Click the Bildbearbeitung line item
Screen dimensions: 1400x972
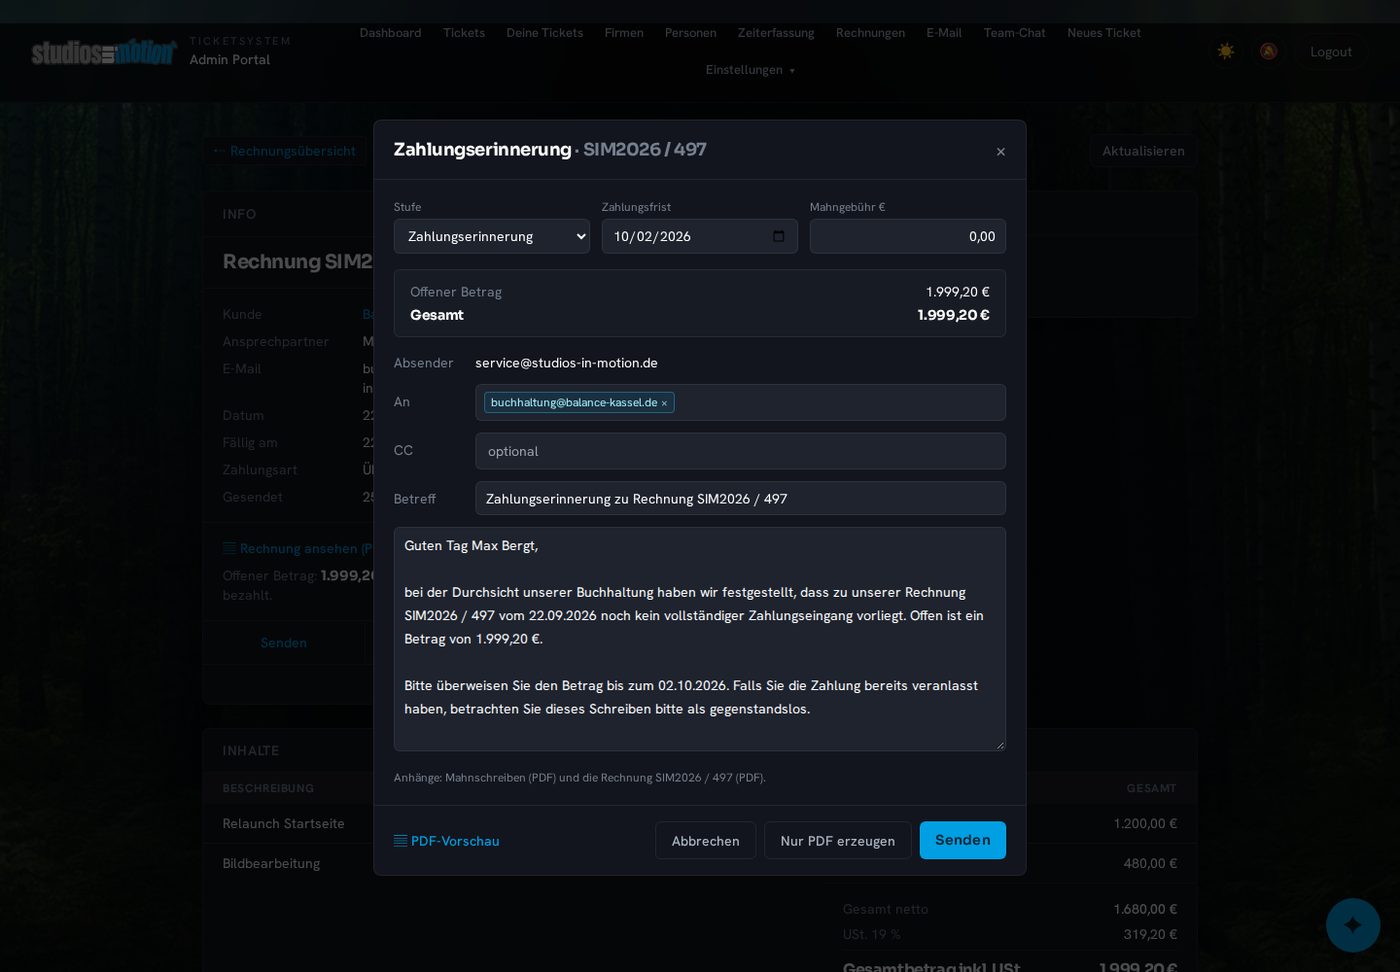coord(271,864)
